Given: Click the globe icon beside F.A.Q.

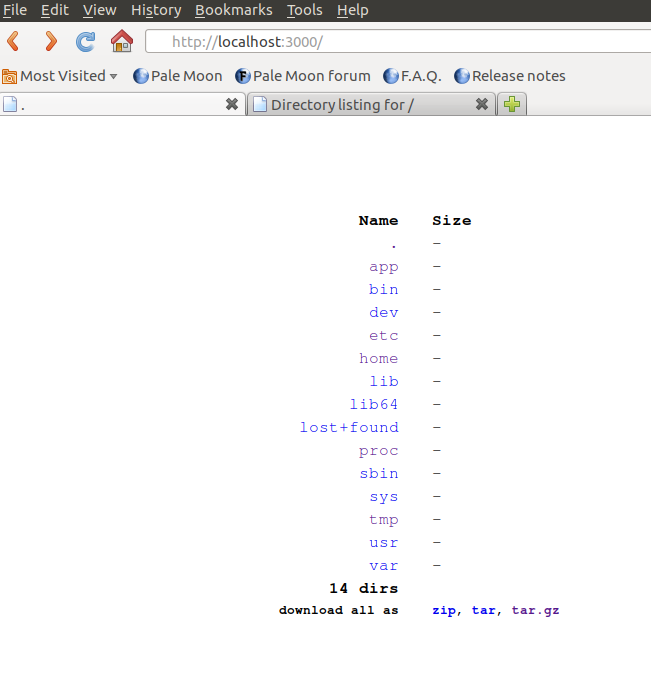Looking at the screenshot, I should 391,76.
